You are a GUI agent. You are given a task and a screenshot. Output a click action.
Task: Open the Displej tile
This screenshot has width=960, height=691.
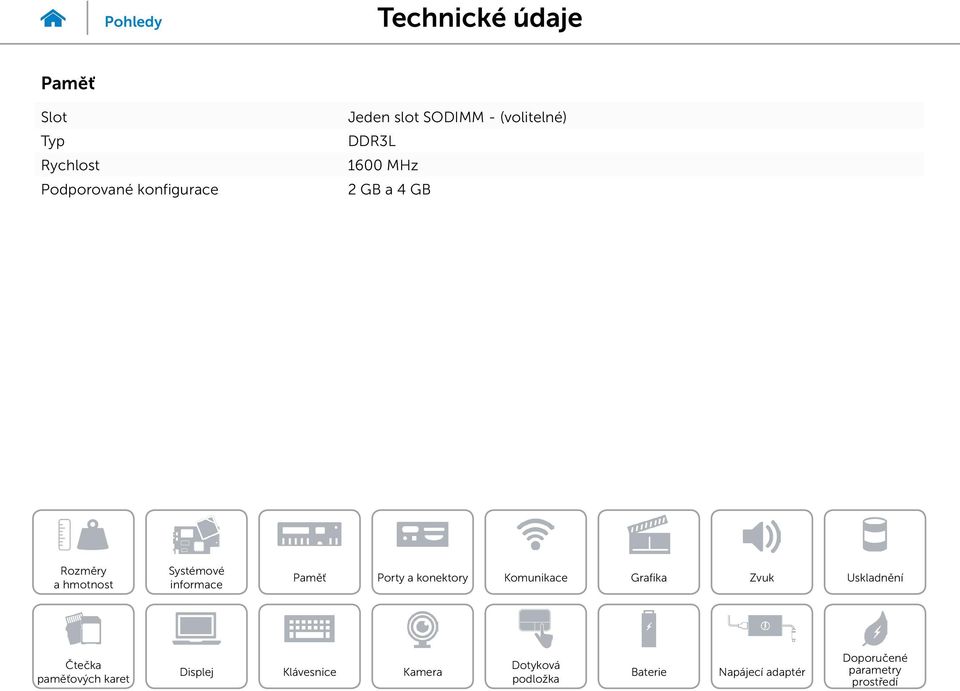[196, 646]
